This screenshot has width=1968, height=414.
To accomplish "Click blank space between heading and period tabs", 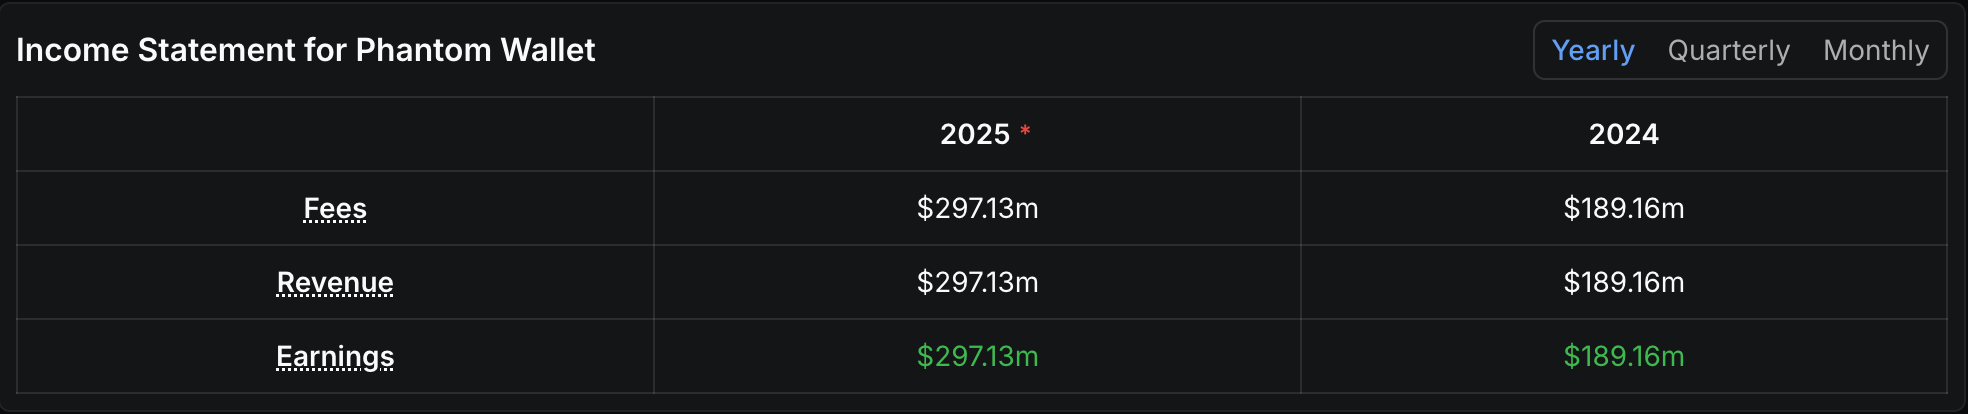I will (1060, 50).
